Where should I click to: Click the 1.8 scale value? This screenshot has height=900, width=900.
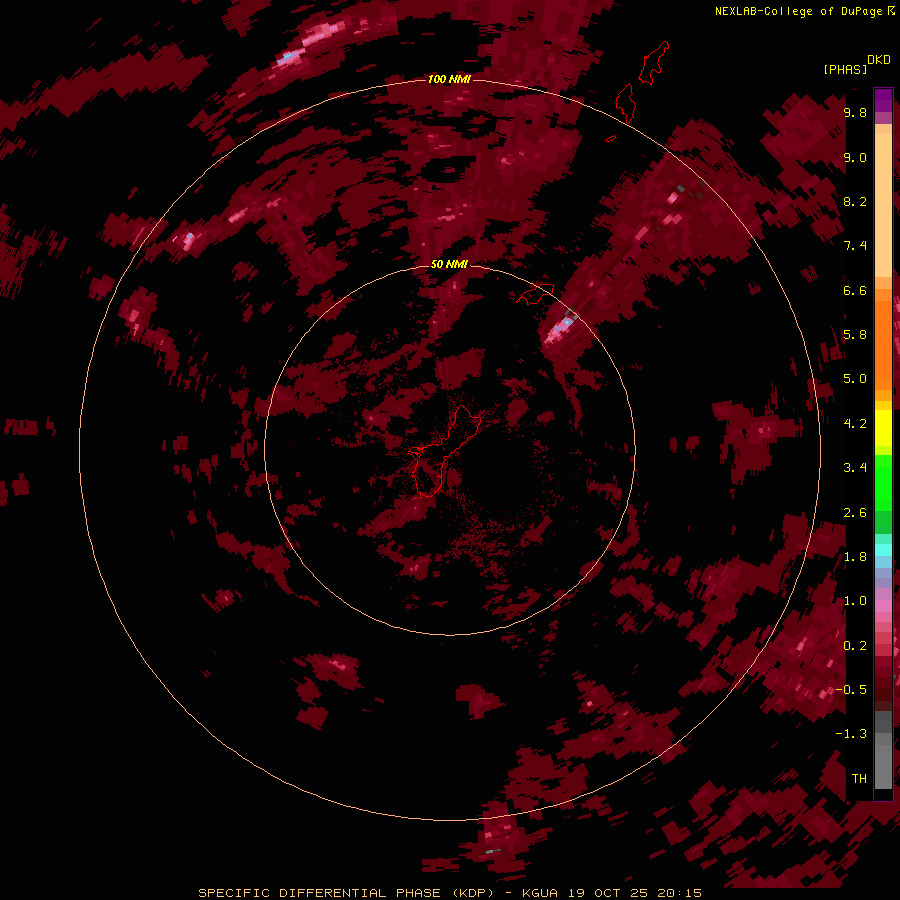click(x=855, y=557)
